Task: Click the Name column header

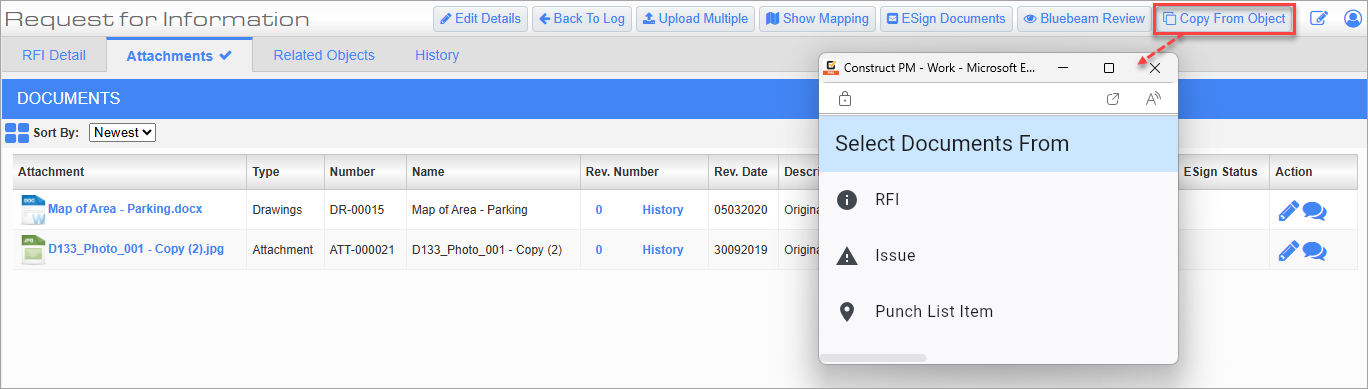Action: 492,172
